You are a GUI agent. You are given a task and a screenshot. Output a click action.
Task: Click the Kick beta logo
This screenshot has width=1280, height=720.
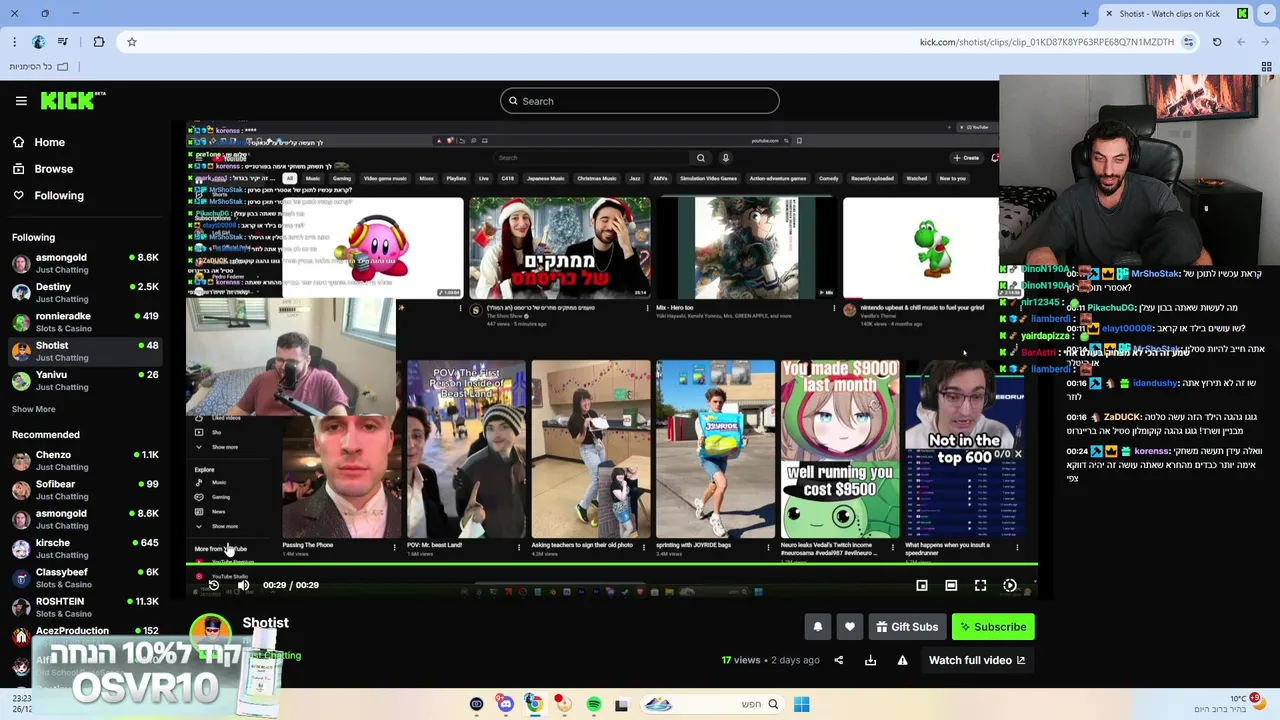73,100
